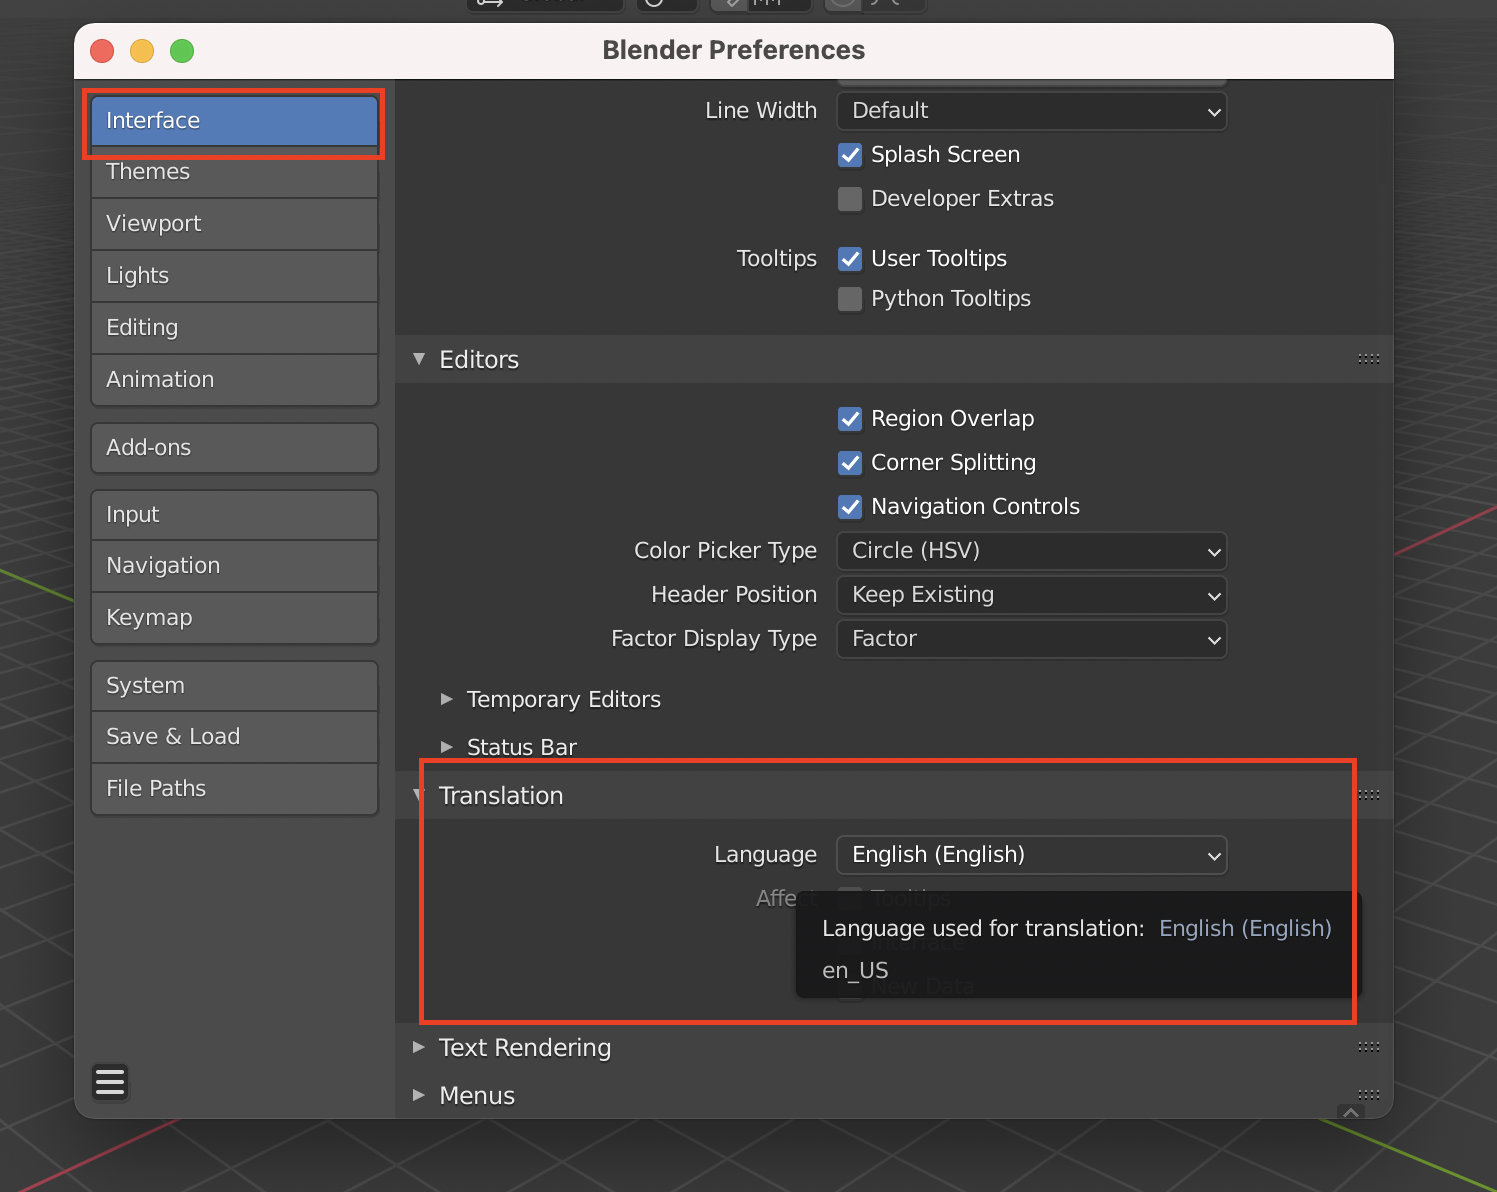1497x1192 pixels.
Task: Open the Viewport preferences section
Action: [234, 224]
